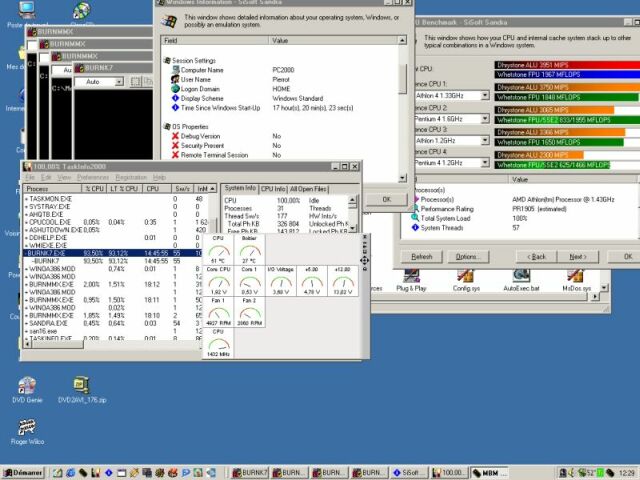The height and width of the screenshot is (480, 640).
Task: Open the Plug & Play icon in Sandra
Action: (x=411, y=280)
